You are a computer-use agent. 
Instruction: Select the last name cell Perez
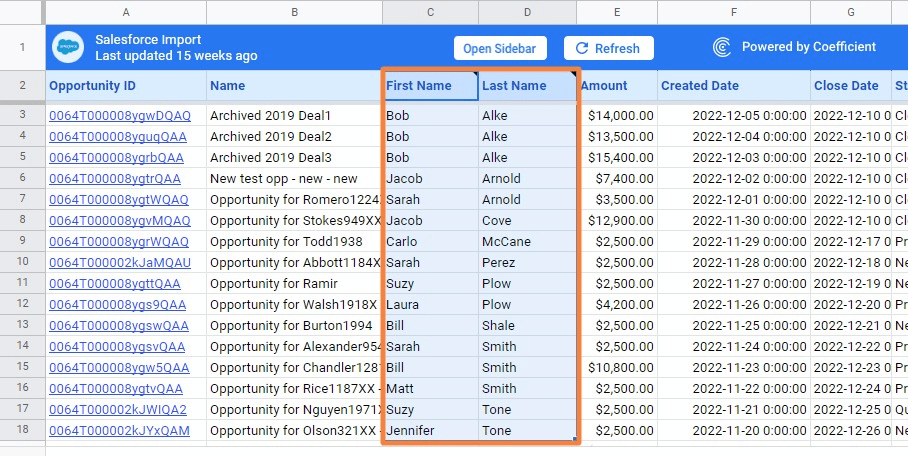tap(527, 262)
